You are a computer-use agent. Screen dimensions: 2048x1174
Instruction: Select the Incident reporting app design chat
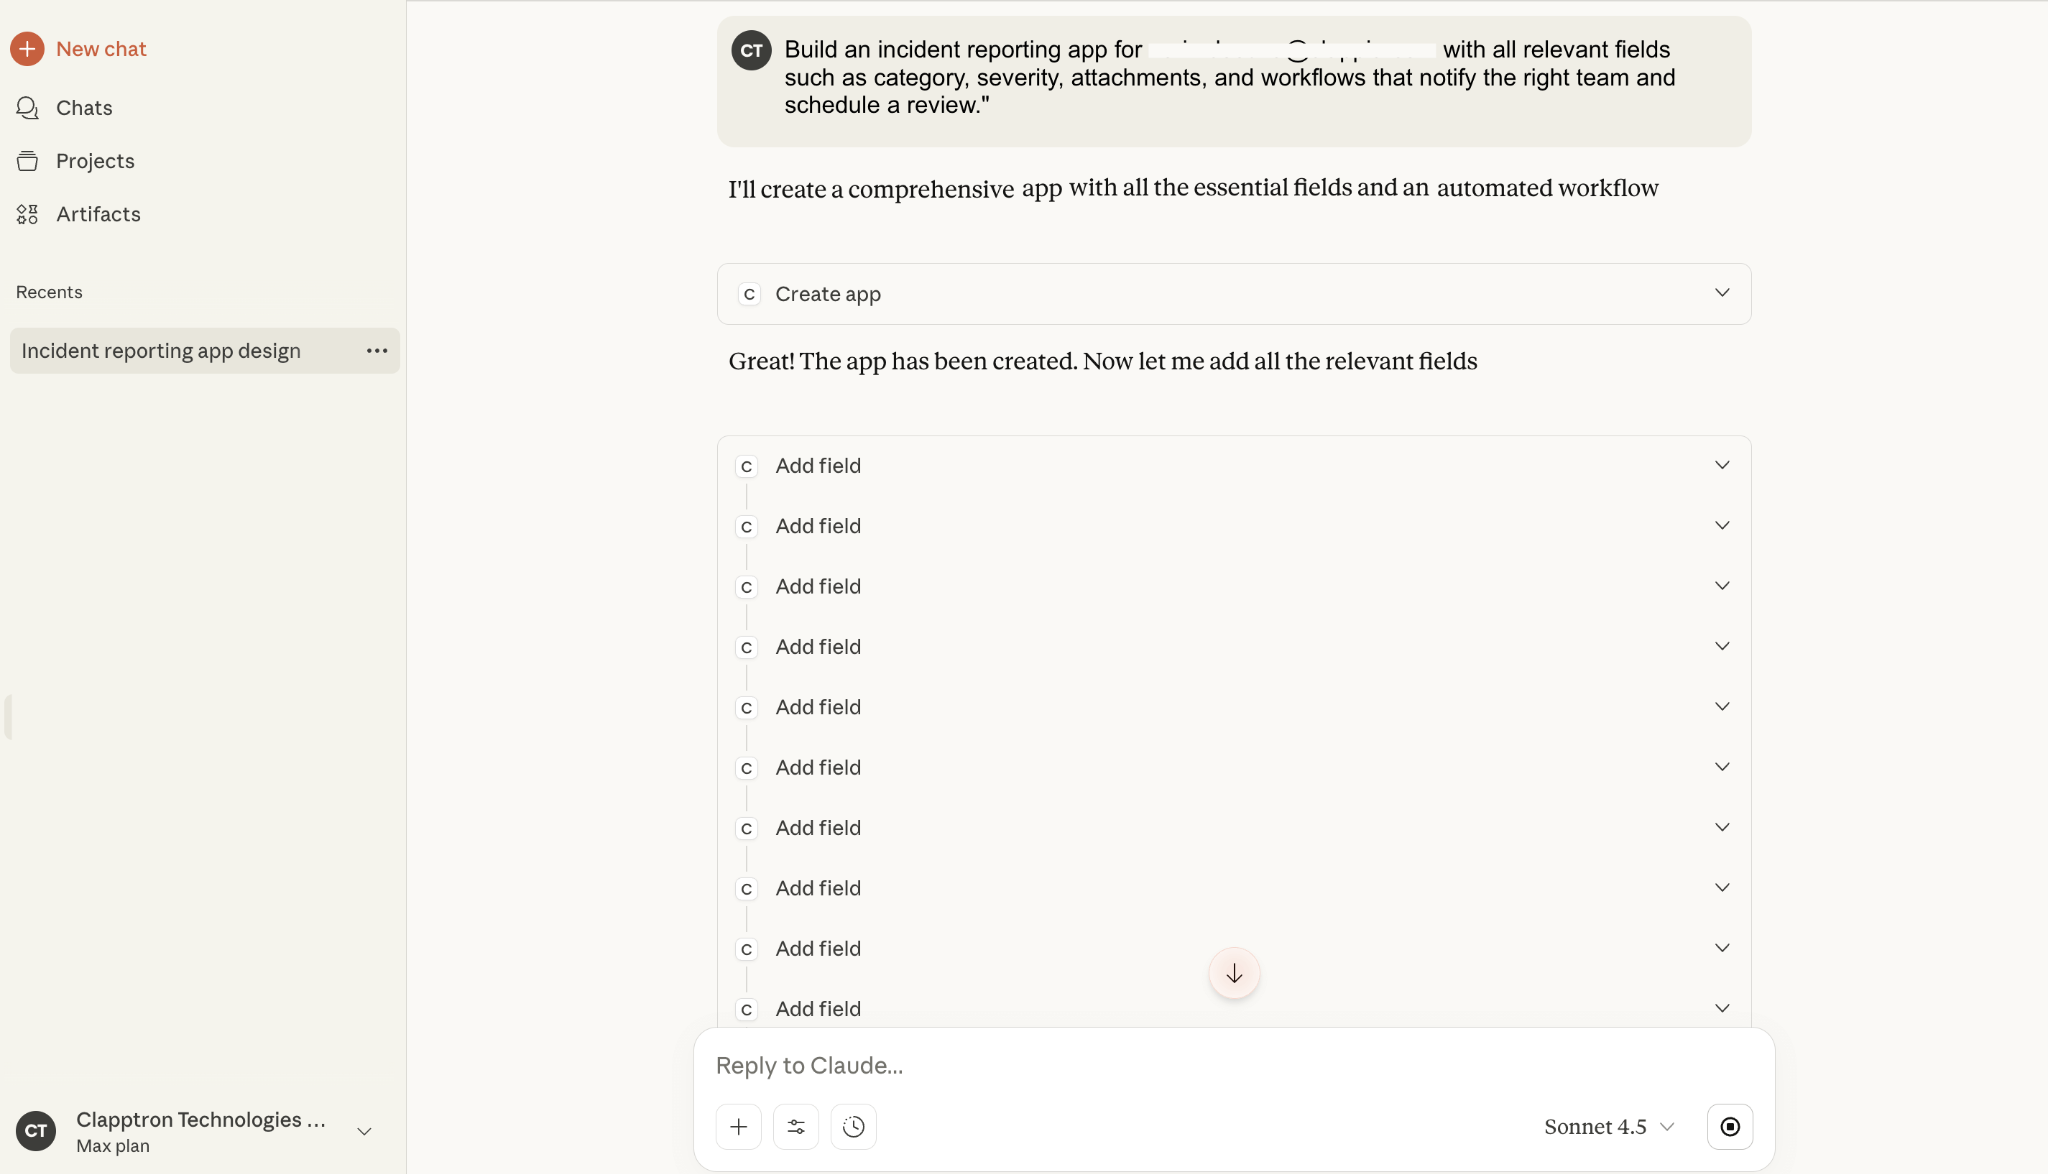coord(161,350)
